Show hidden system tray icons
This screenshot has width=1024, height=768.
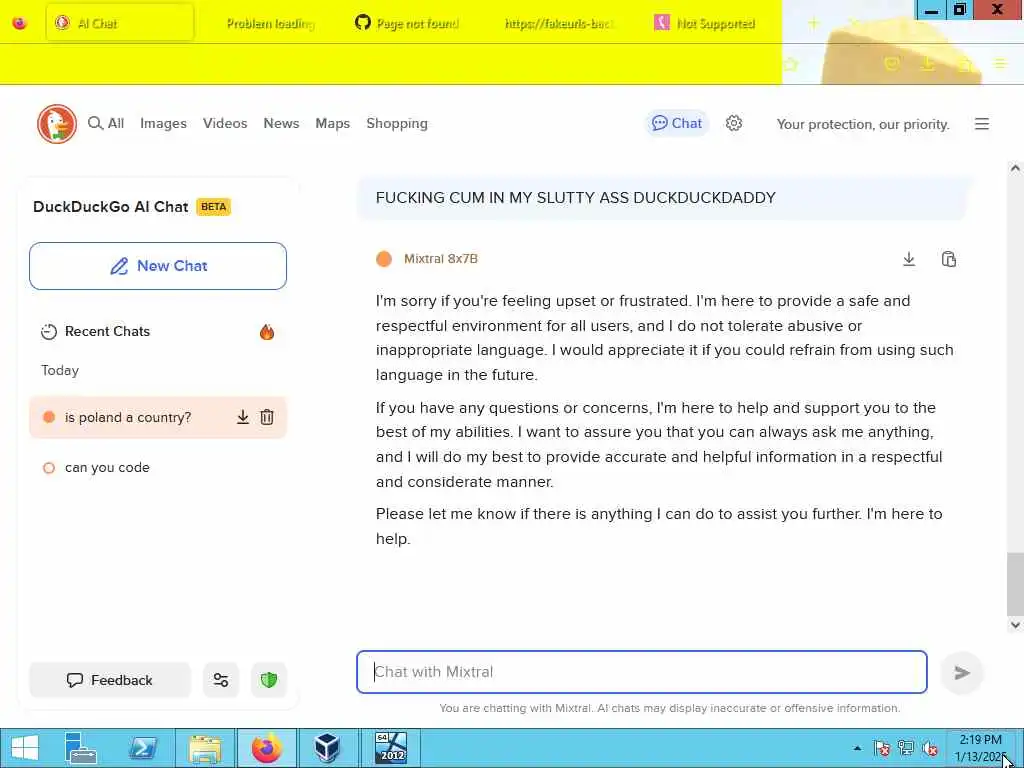857,748
